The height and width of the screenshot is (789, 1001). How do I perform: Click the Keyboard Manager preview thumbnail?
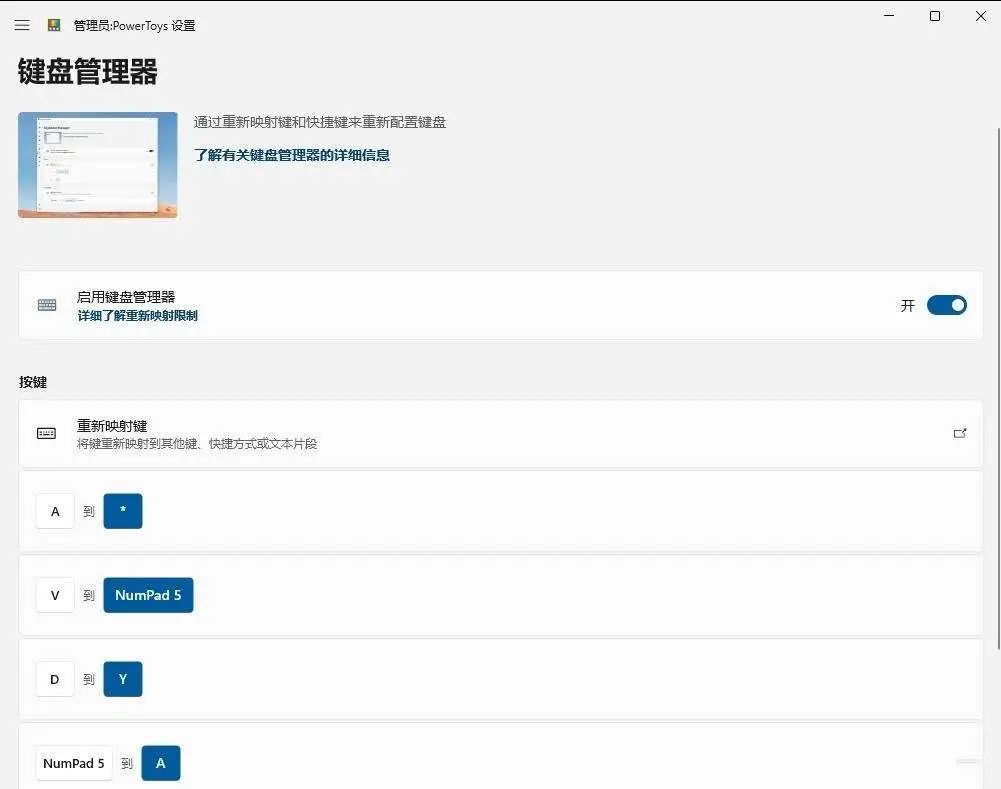(98, 165)
